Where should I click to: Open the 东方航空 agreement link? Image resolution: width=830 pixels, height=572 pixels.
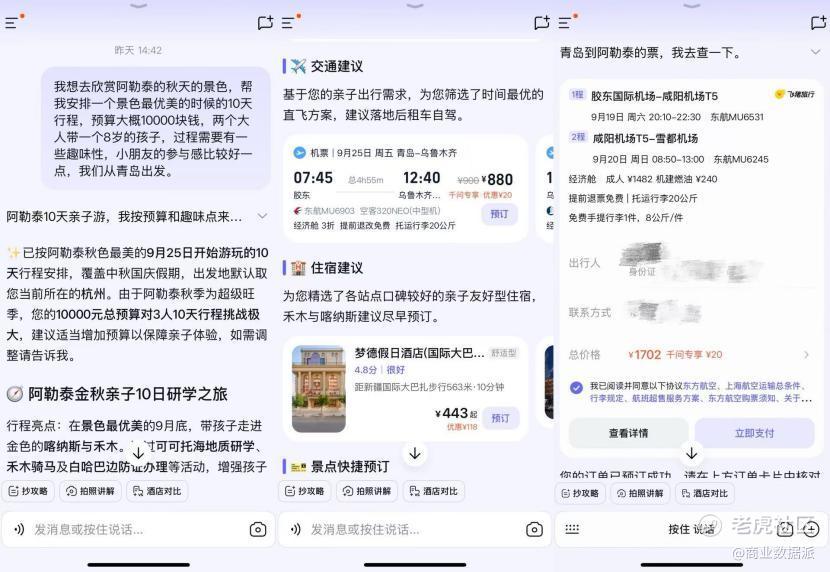698,386
